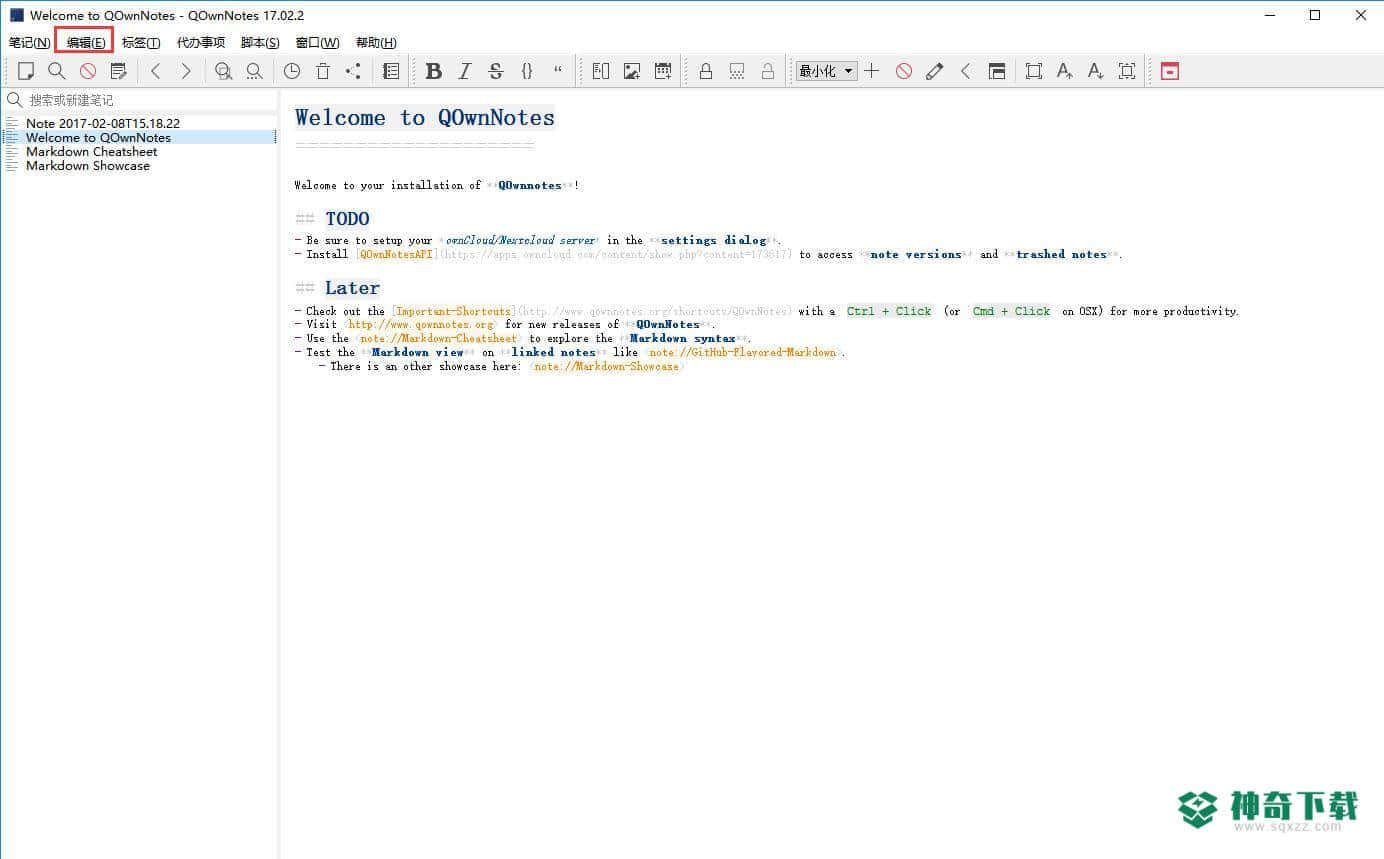Switch to previous workspace arrow beside pencil
Image resolution: width=1384 pixels, height=859 pixels.
965,71
